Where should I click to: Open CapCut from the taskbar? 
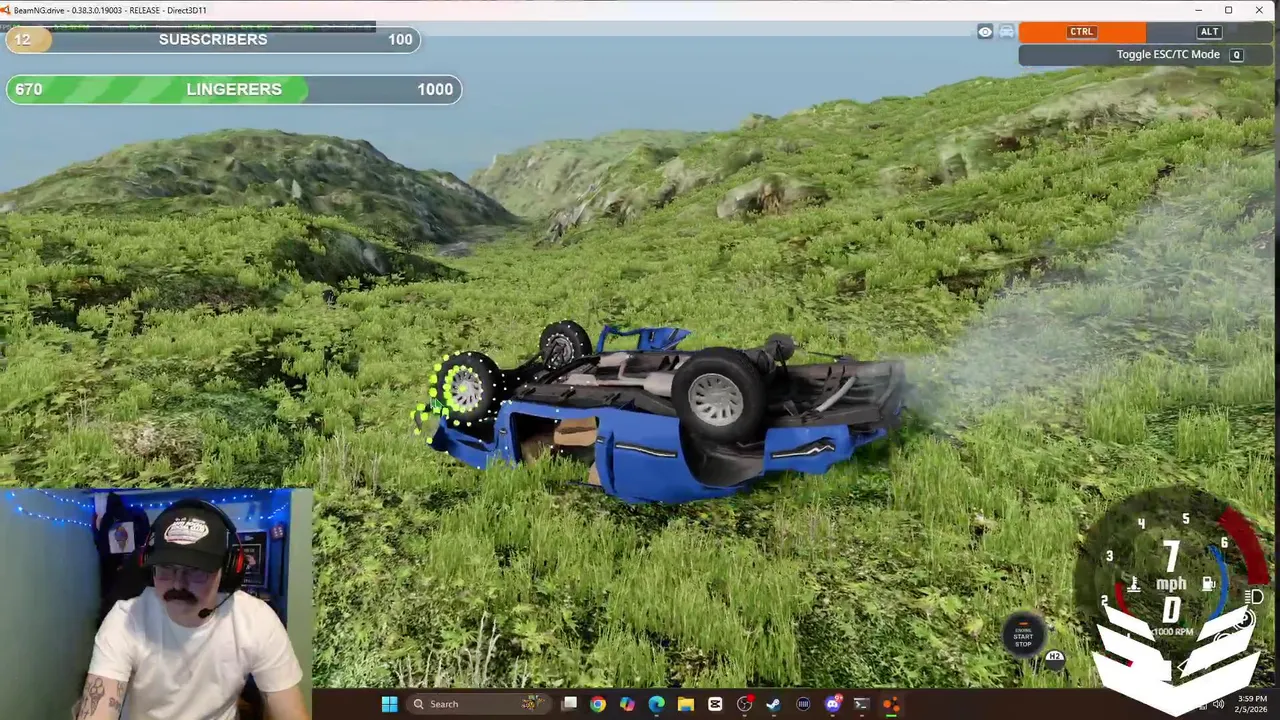pos(715,704)
